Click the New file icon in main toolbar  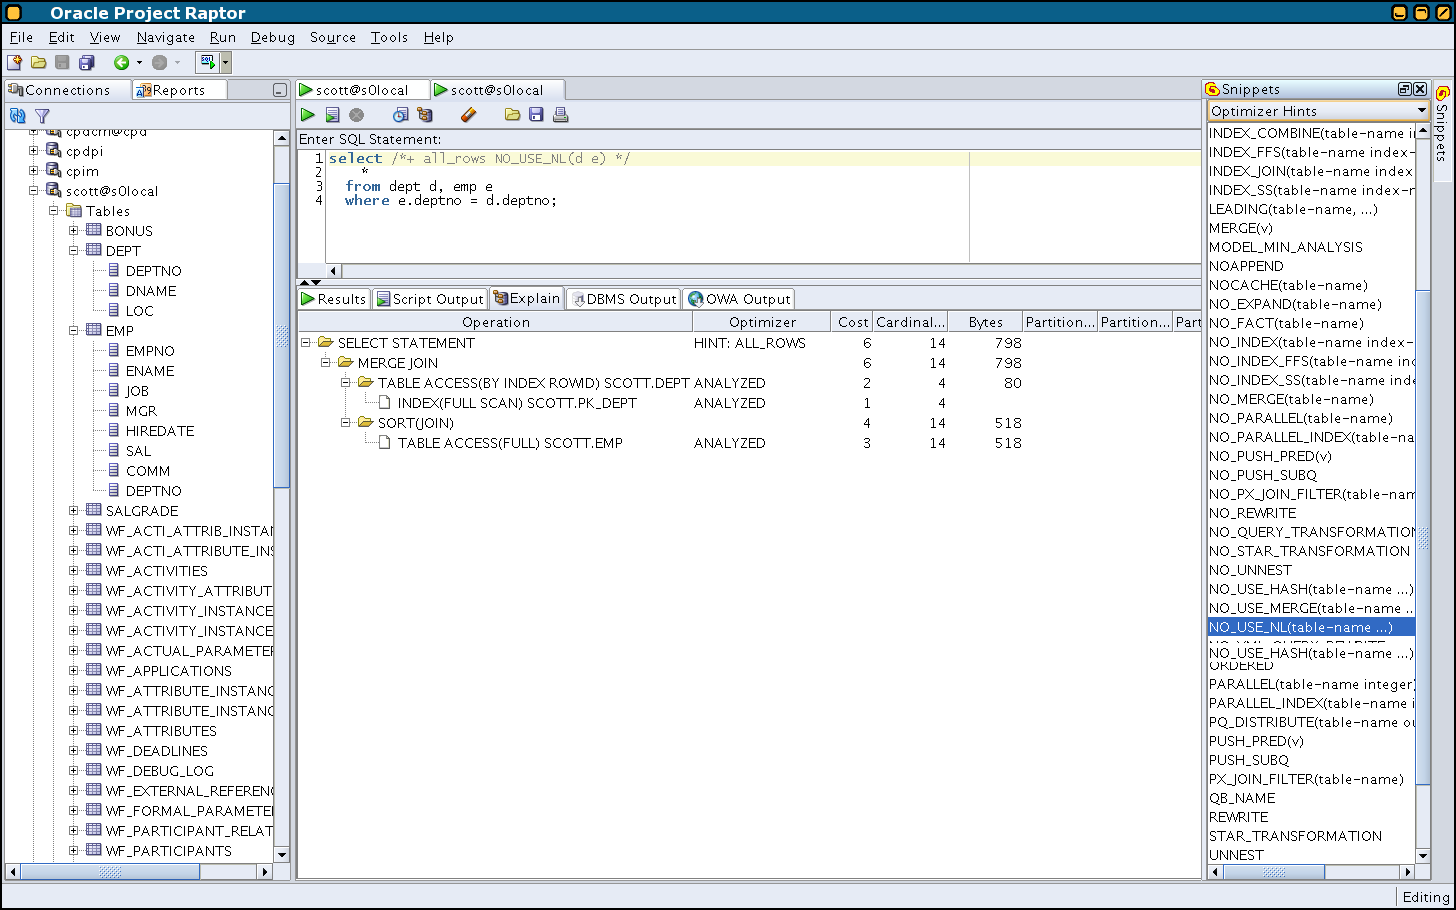(x=15, y=63)
